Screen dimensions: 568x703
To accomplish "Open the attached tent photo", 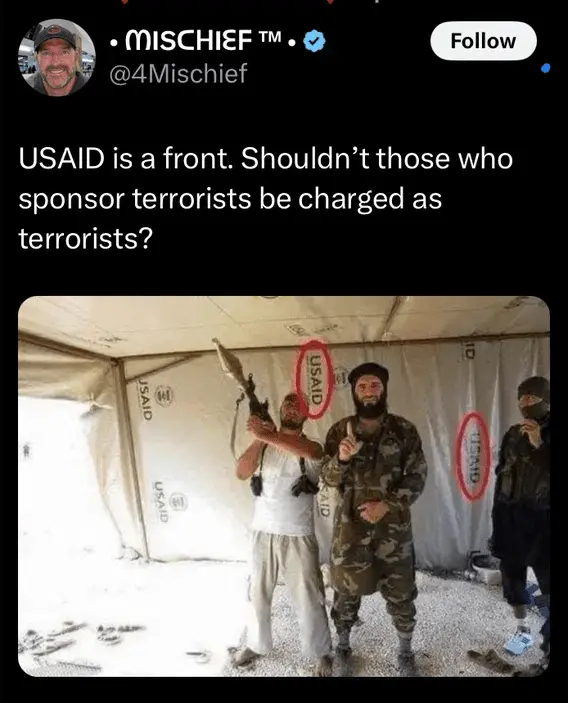I will (284, 486).
